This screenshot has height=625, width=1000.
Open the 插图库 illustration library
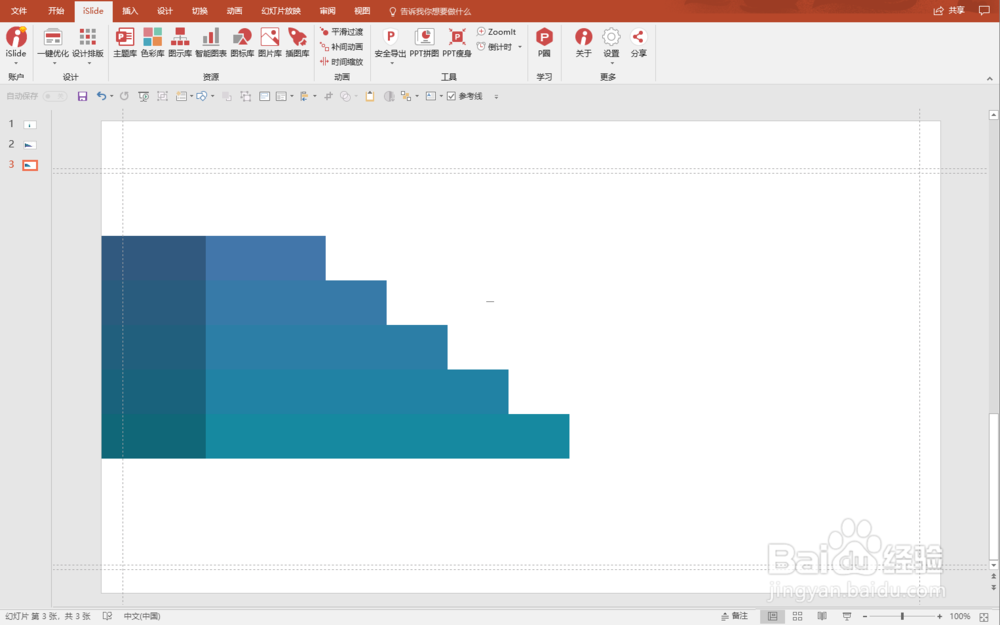point(297,42)
